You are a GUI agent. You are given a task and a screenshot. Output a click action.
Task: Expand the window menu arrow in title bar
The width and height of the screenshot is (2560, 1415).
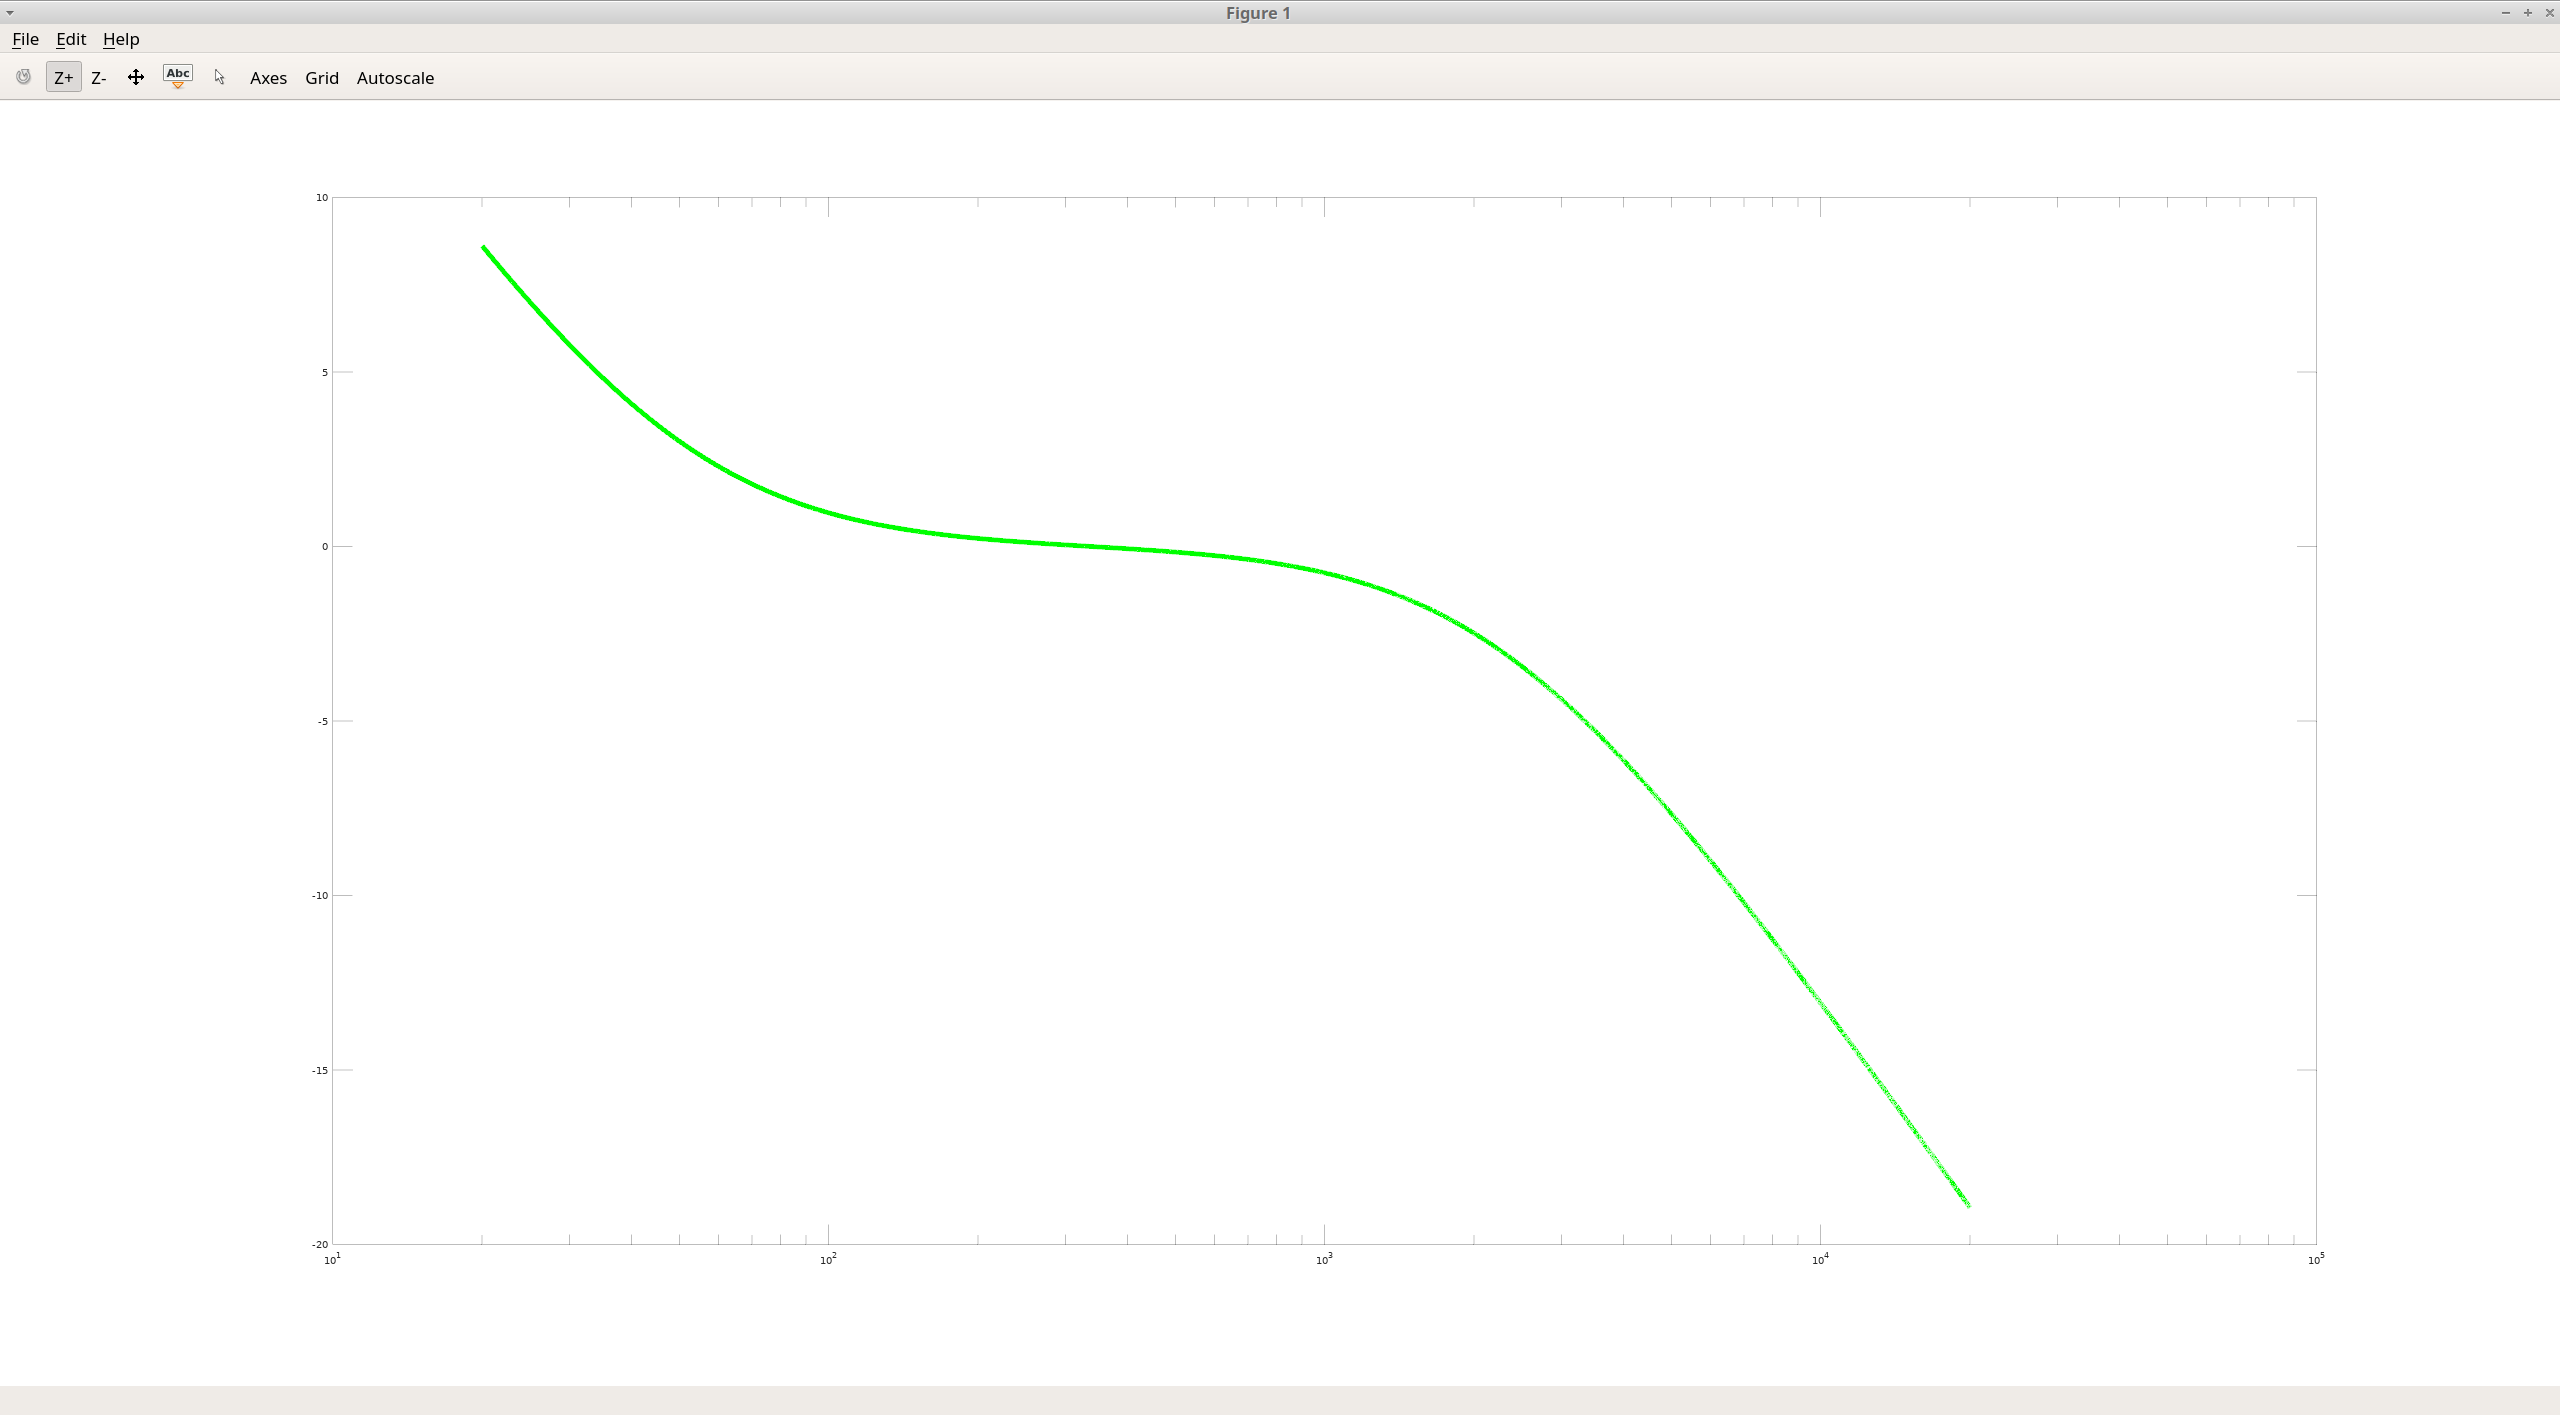click(x=10, y=12)
